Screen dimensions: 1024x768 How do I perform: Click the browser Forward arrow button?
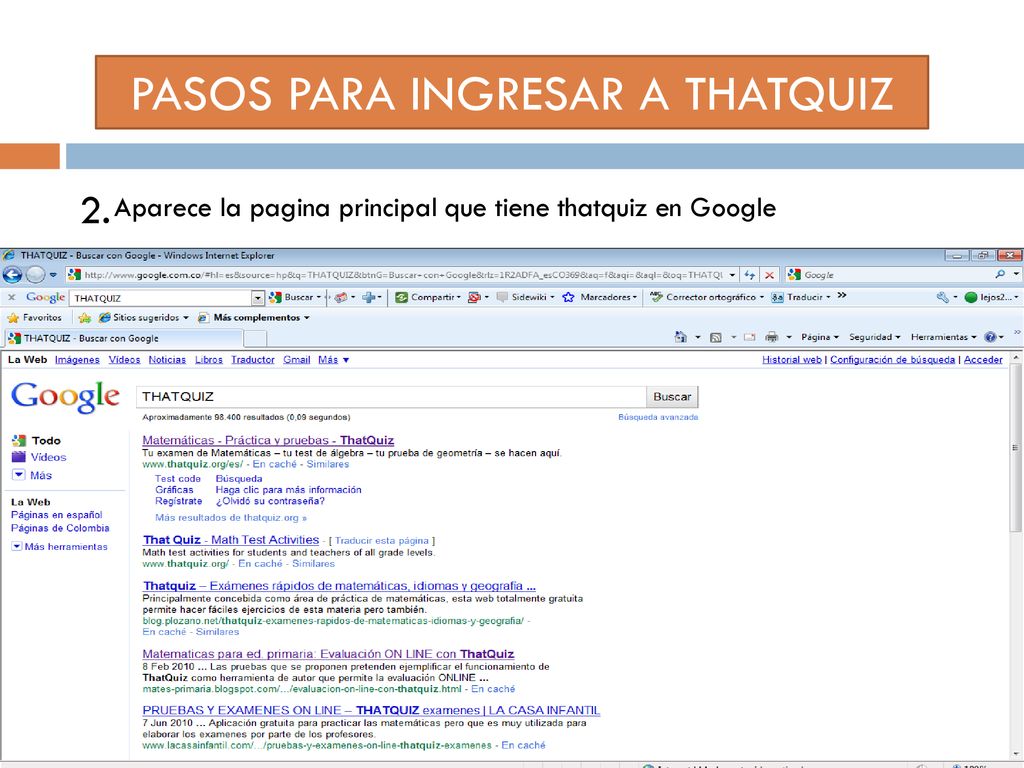pos(35,275)
